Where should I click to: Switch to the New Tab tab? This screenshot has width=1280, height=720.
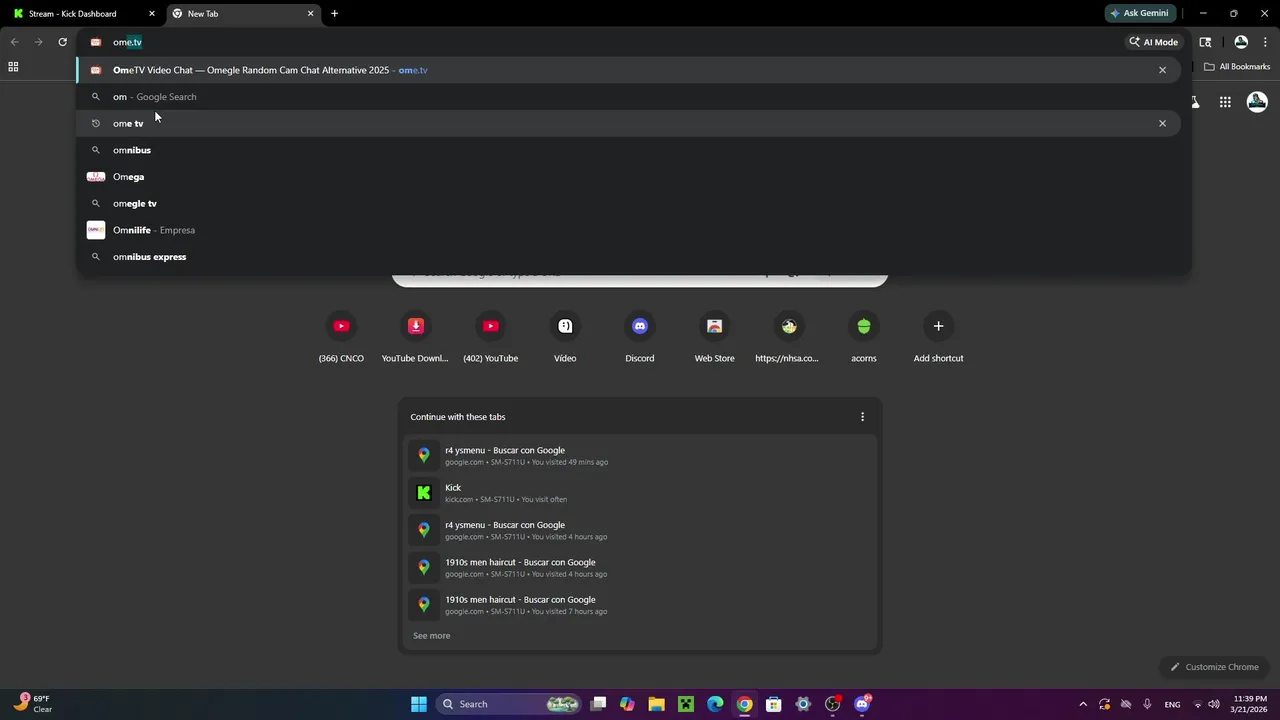point(242,14)
